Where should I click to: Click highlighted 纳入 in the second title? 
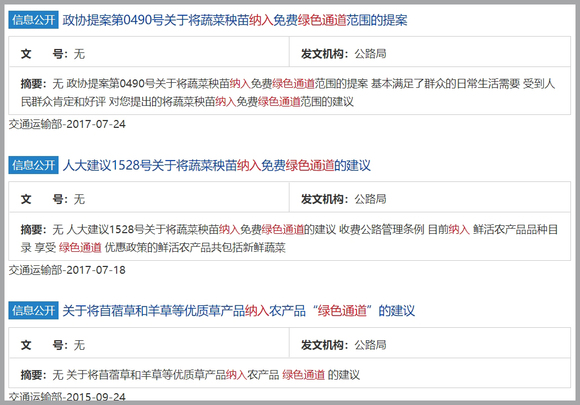tap(249, 165)
